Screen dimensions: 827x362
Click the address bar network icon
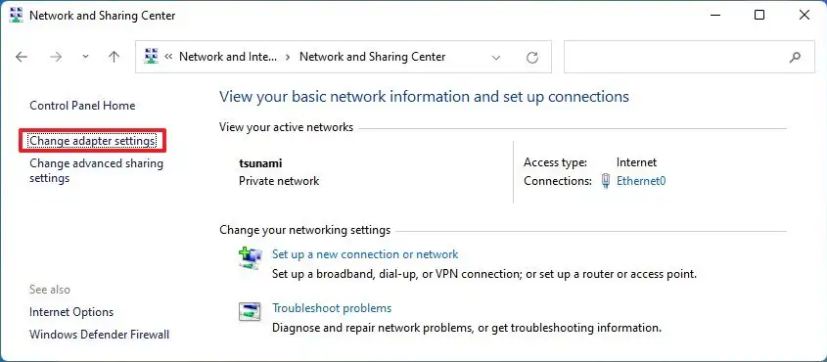click(x=151, y=56)
